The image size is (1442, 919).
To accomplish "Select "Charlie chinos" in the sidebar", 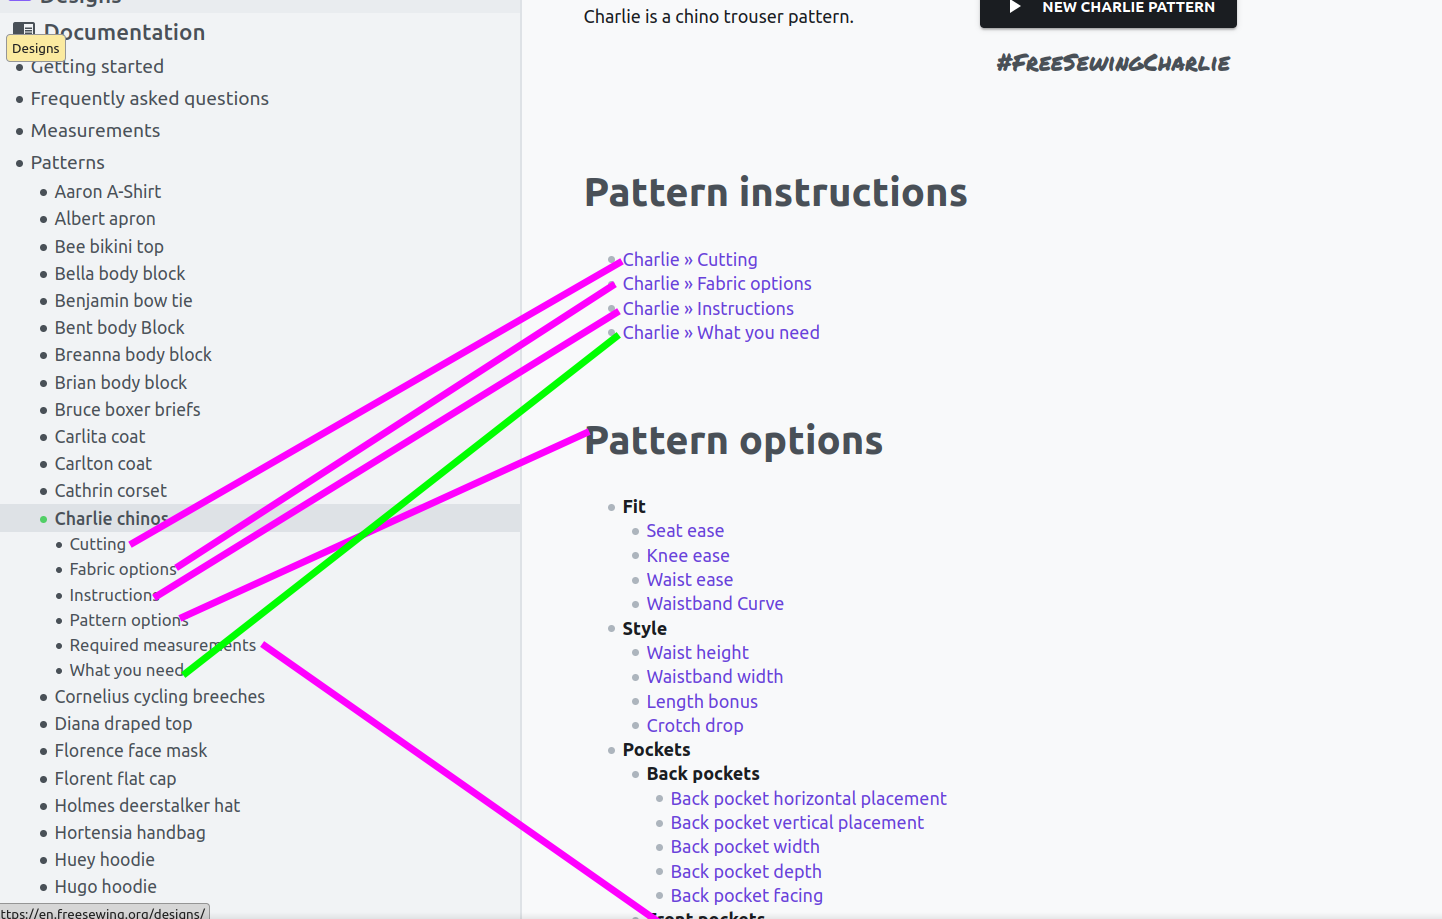I will point(110,518).
